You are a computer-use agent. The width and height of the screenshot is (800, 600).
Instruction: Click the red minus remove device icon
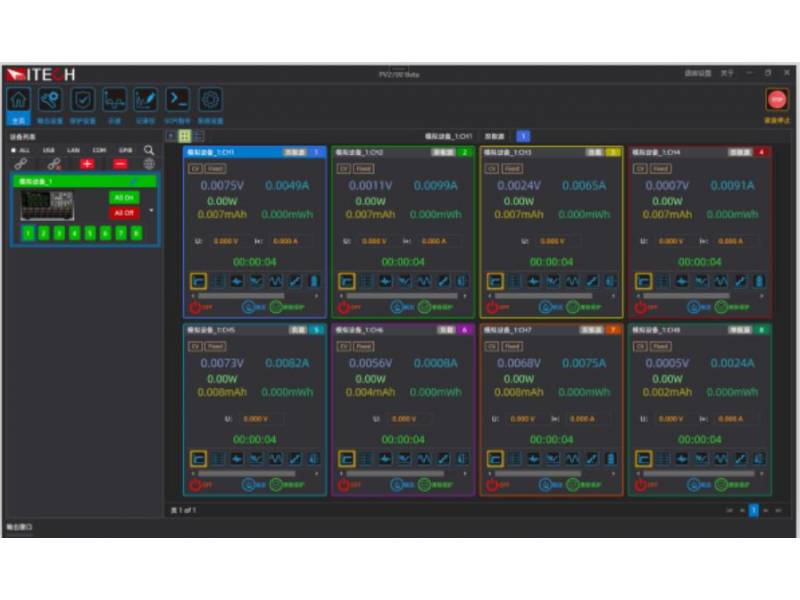click(120, 164)
